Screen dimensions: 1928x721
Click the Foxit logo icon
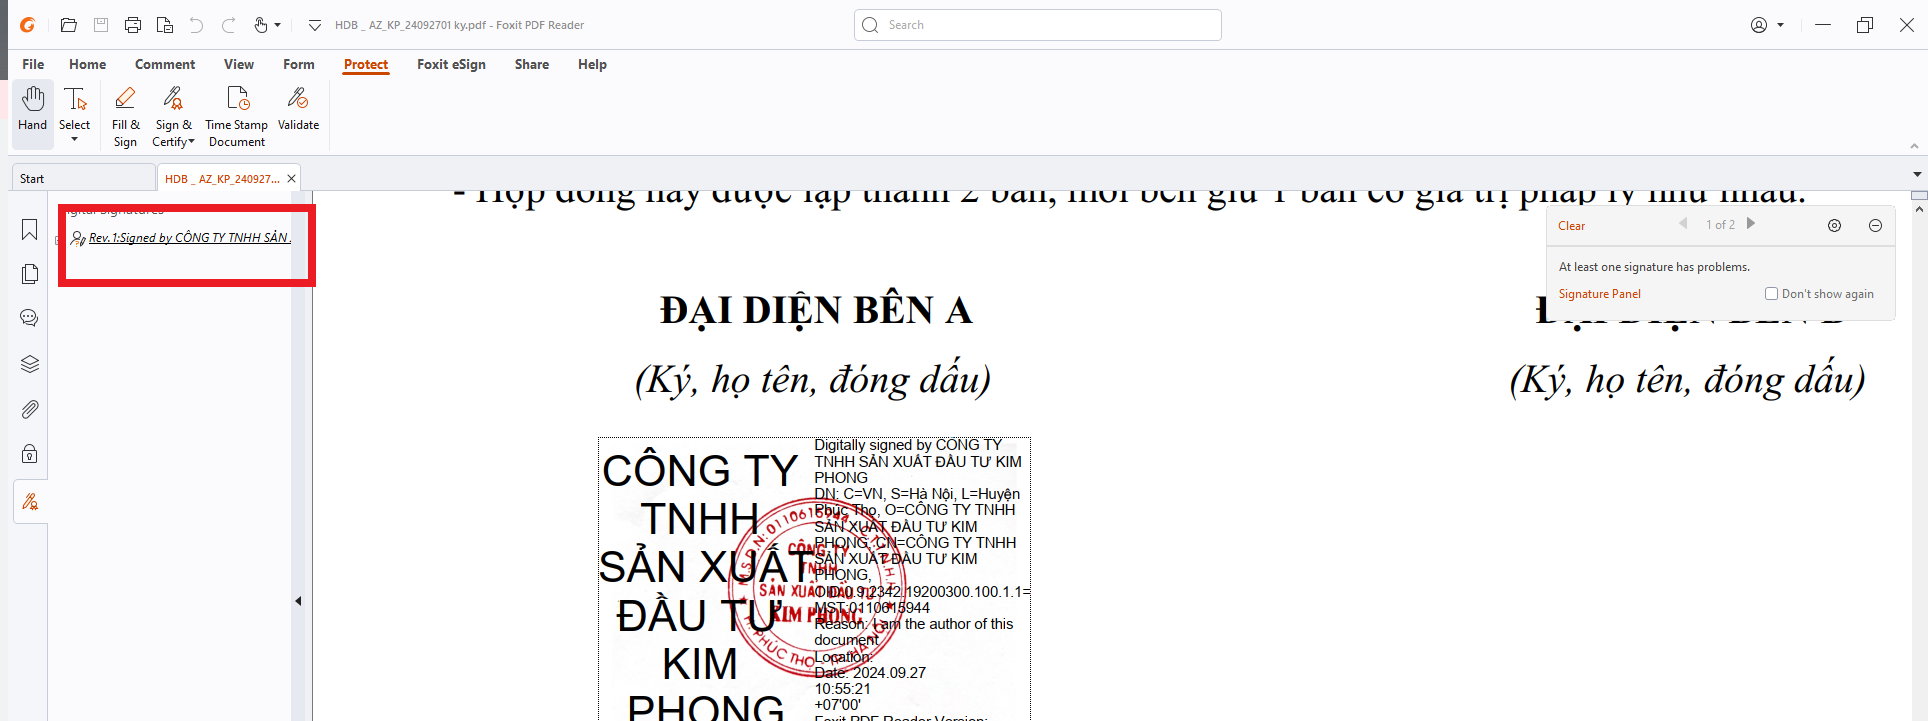tap(28, 25)
